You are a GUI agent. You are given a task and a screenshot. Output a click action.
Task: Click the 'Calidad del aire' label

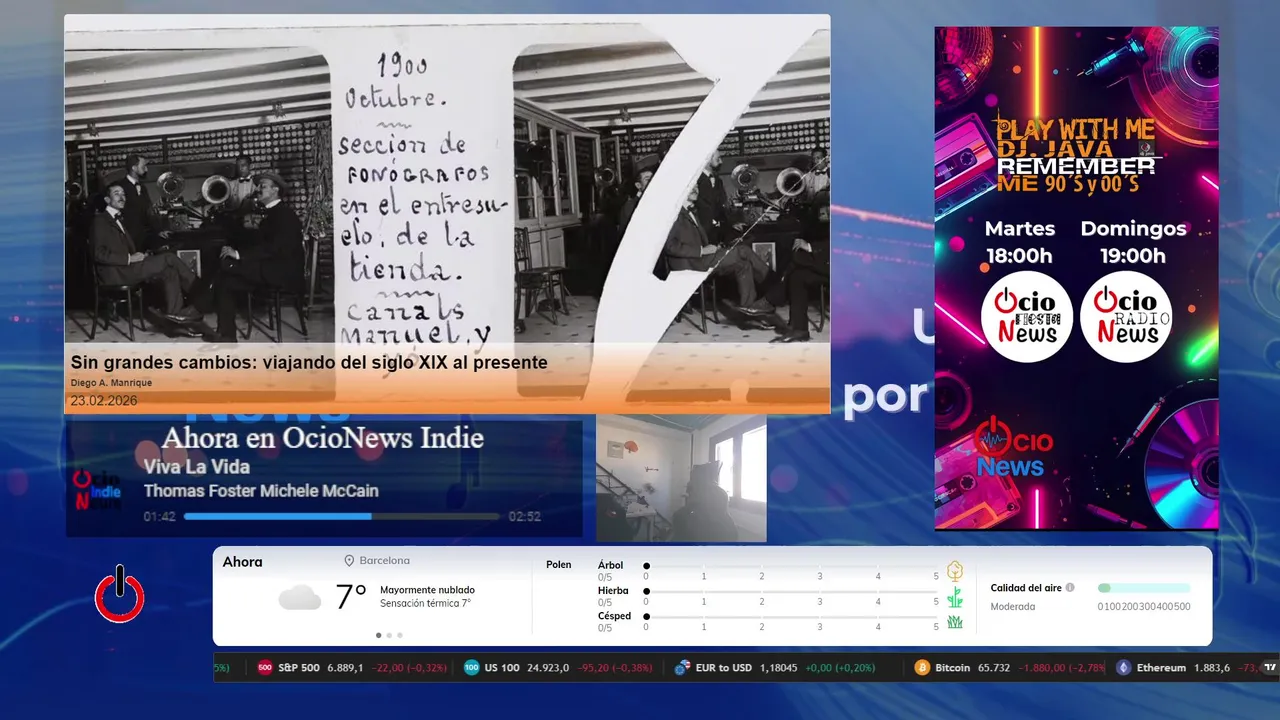1026,588
